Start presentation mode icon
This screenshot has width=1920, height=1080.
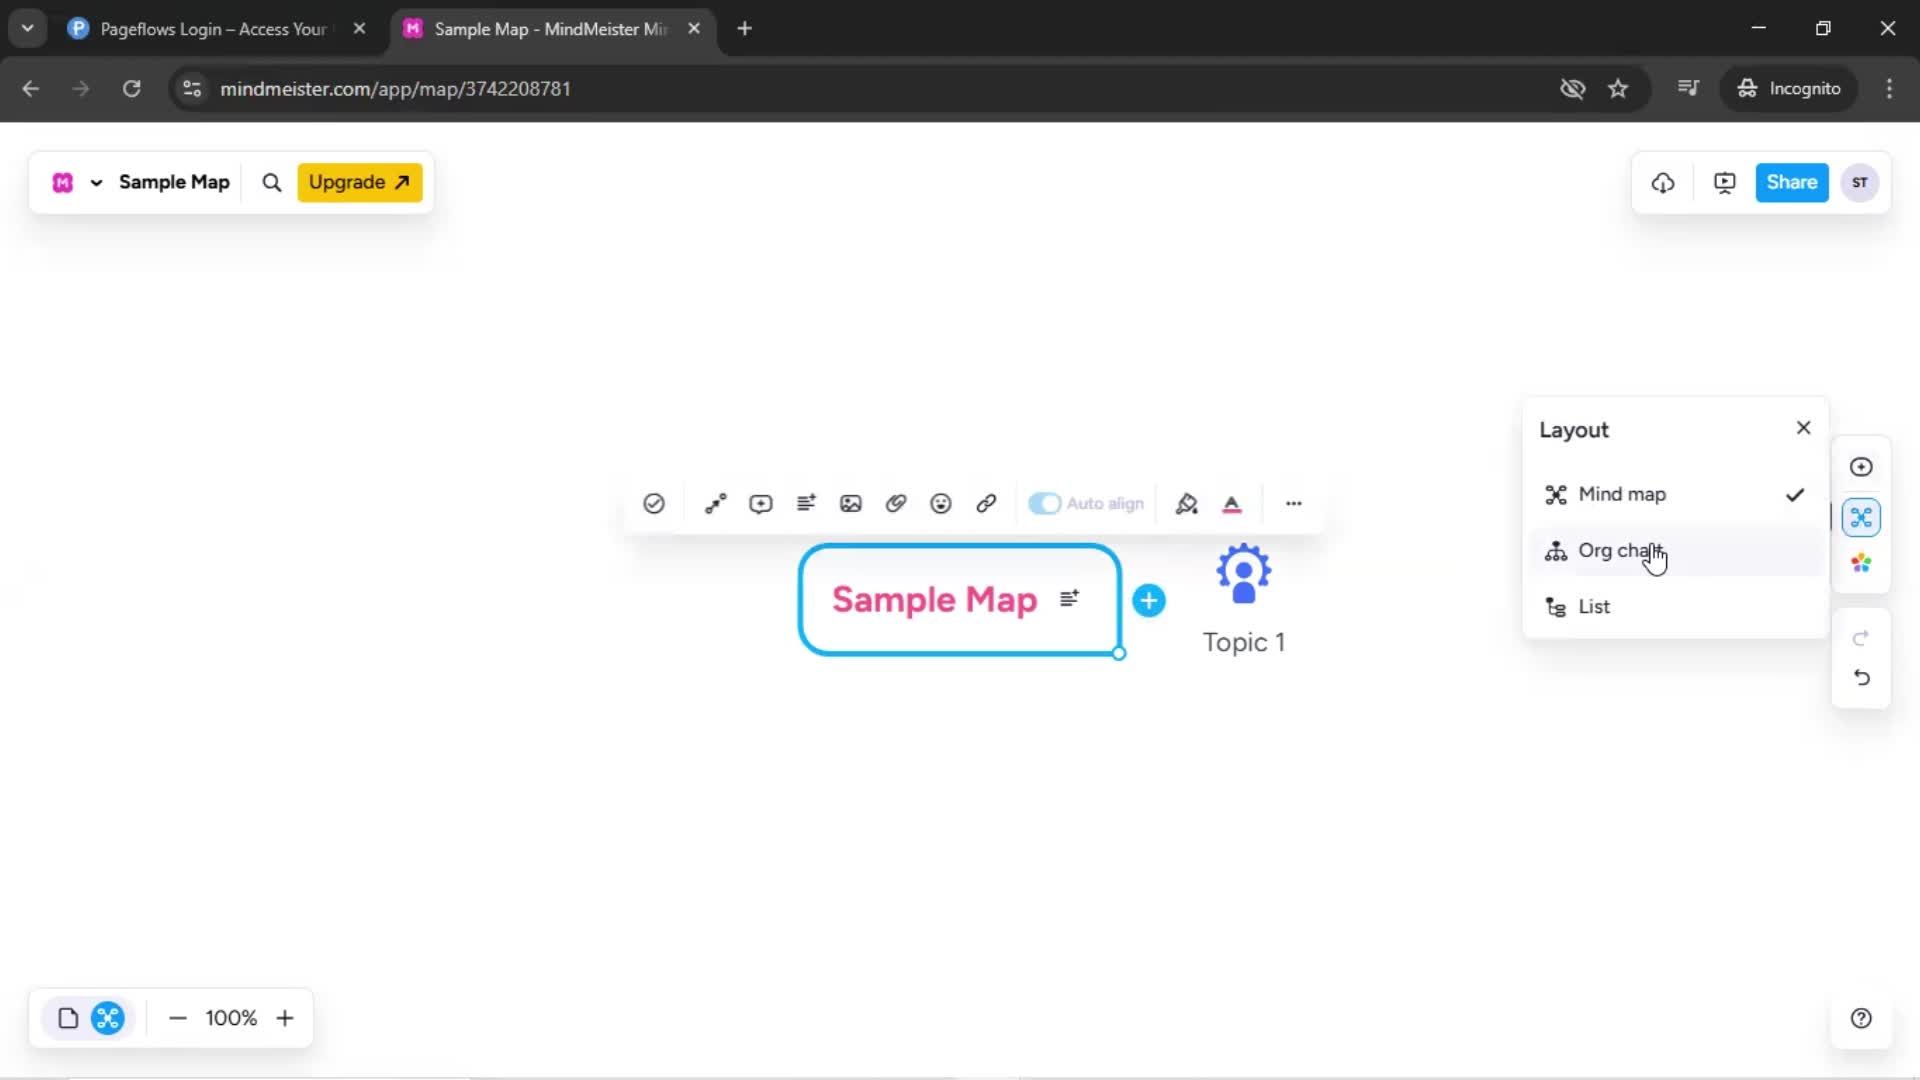pos(1725,183)
